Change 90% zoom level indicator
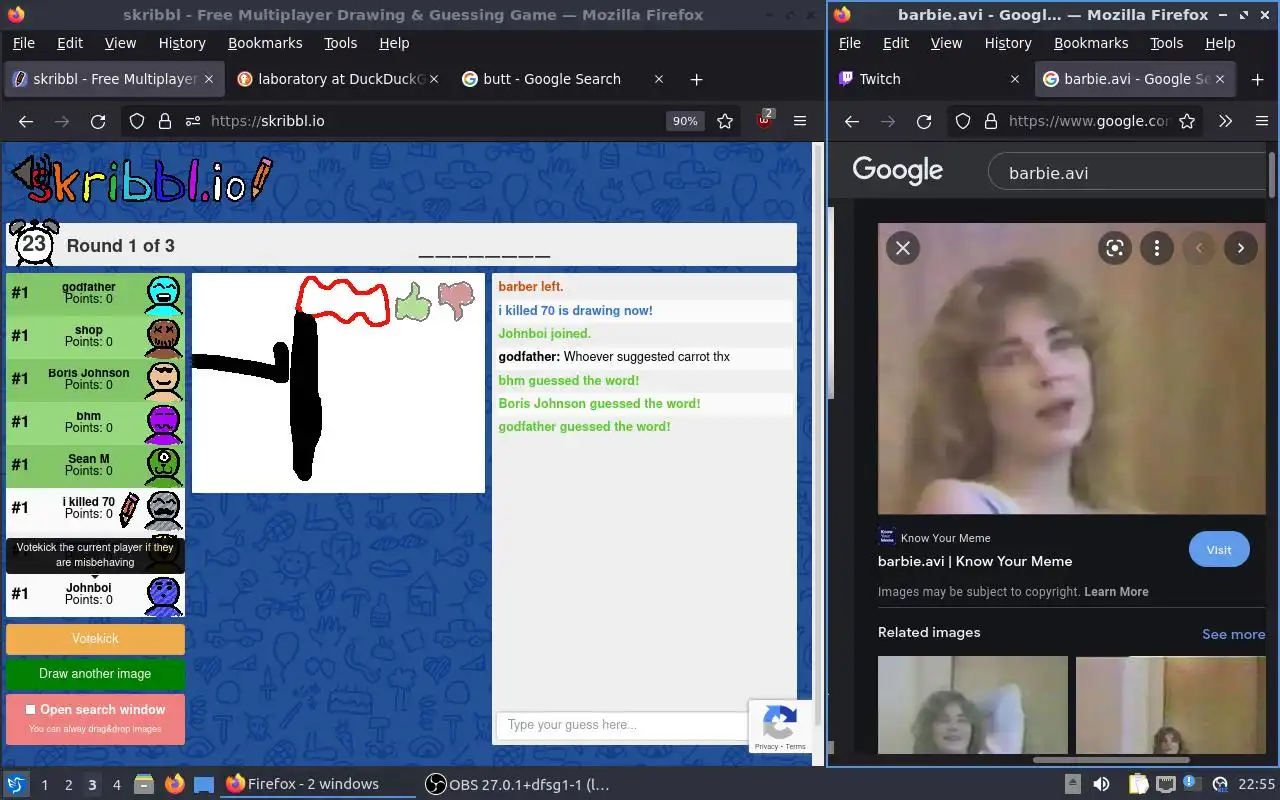The image size is (1280, 800). pos(685,121)
